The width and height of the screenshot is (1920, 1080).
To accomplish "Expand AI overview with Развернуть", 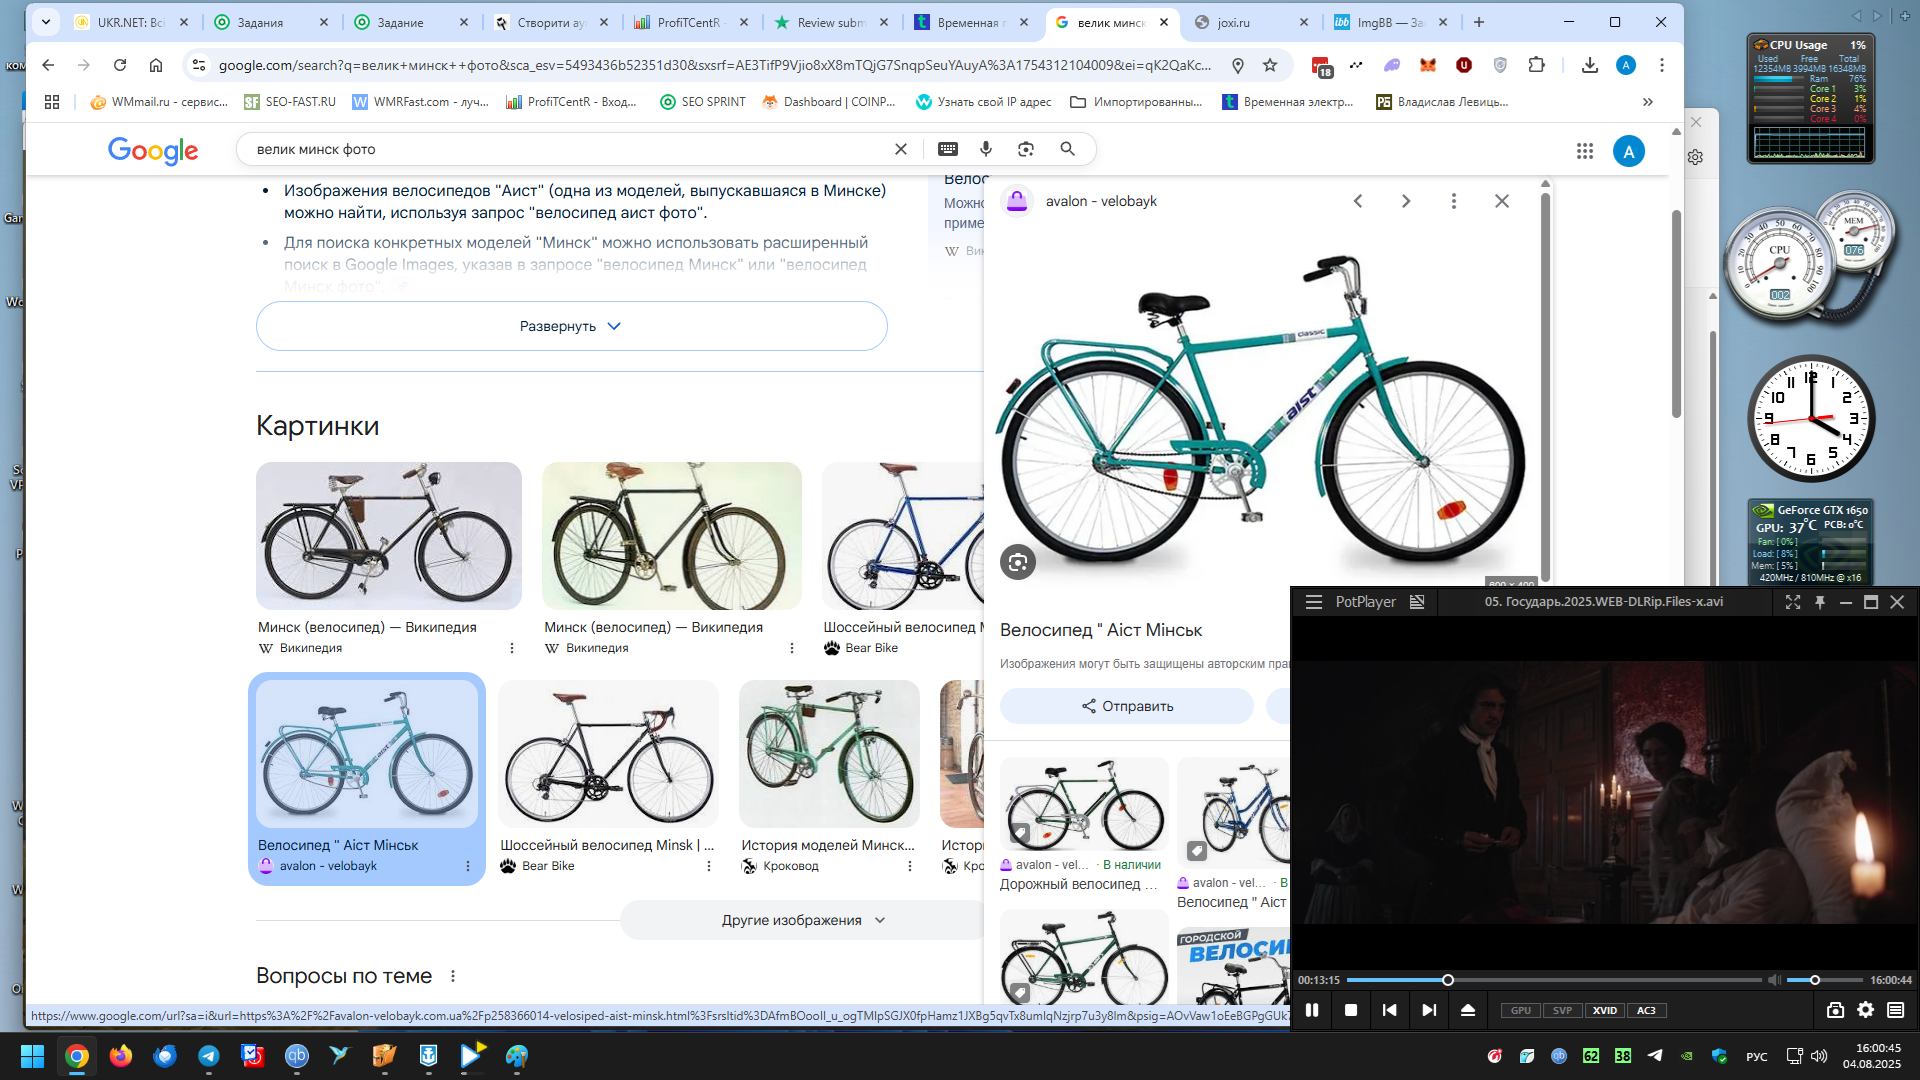I will click(571, 326).
